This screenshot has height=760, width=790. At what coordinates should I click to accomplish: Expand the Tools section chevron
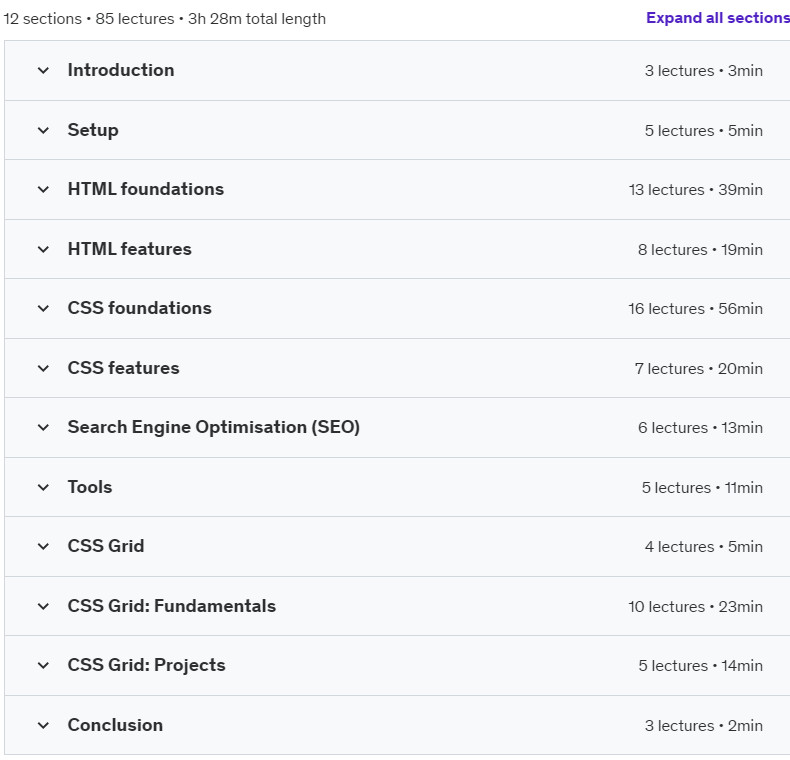tap(43, 487)
